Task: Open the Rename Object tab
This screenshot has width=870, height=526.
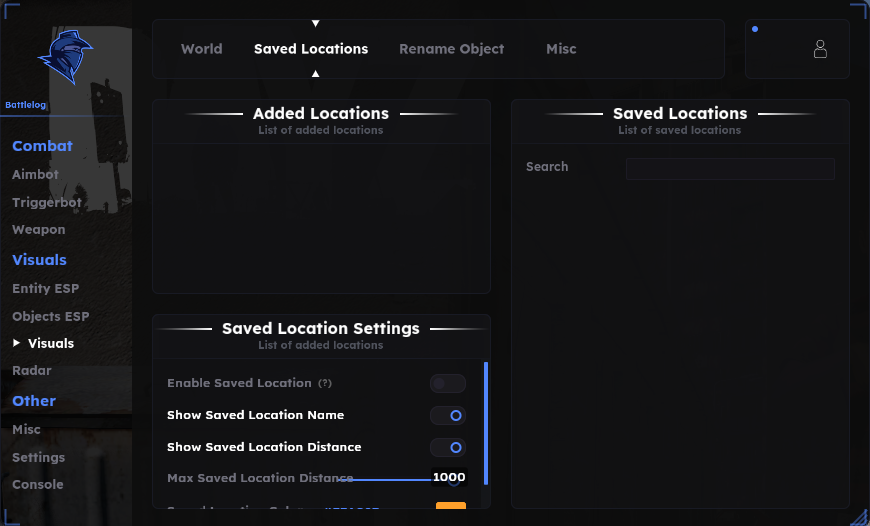Action: click(452, 49)
